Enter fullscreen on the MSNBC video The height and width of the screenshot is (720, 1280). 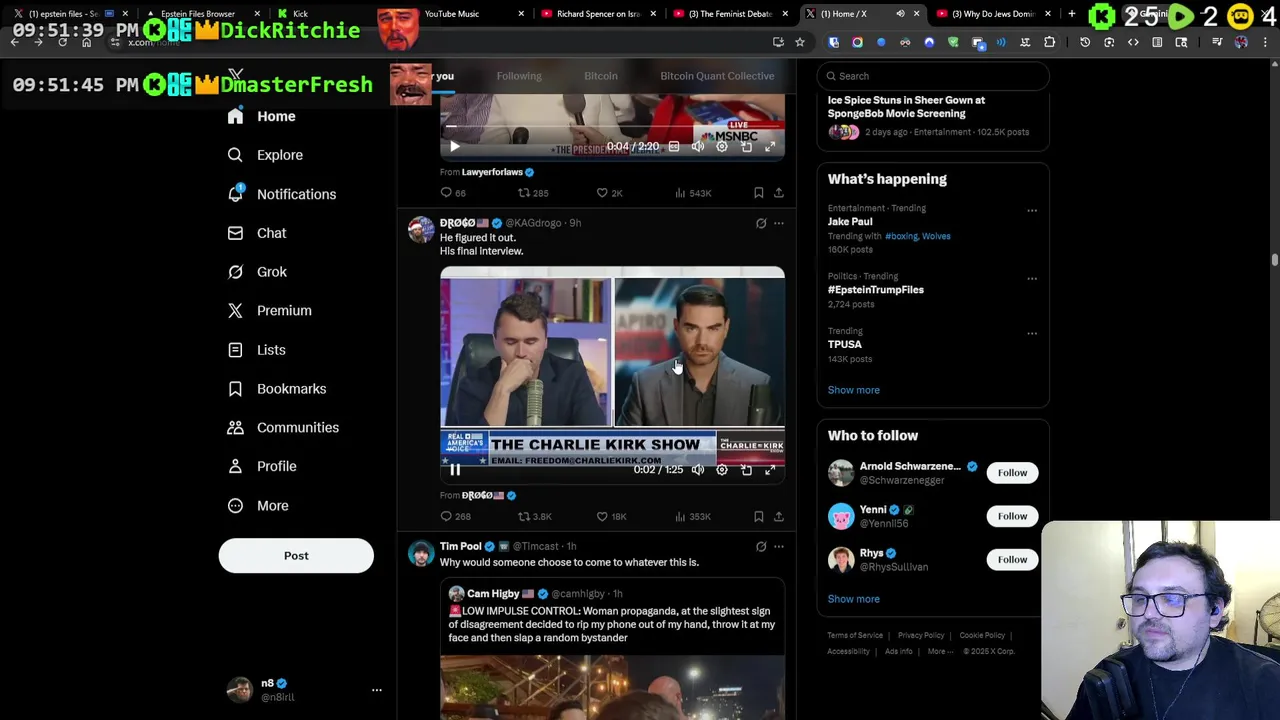pos(770,147)
